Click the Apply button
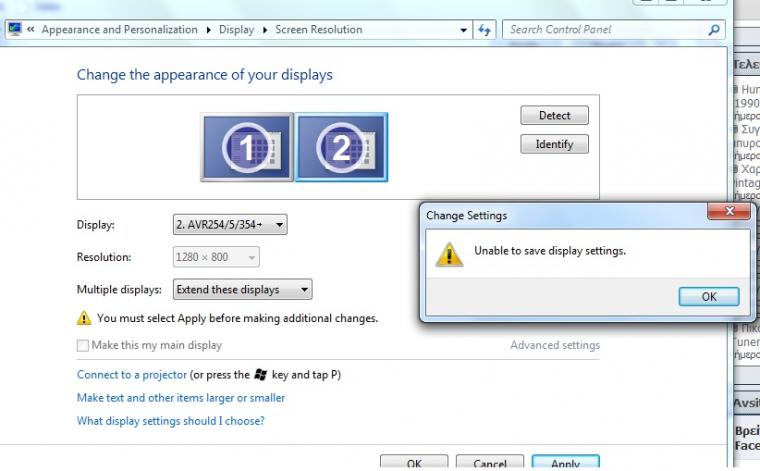 click(565, 464)
